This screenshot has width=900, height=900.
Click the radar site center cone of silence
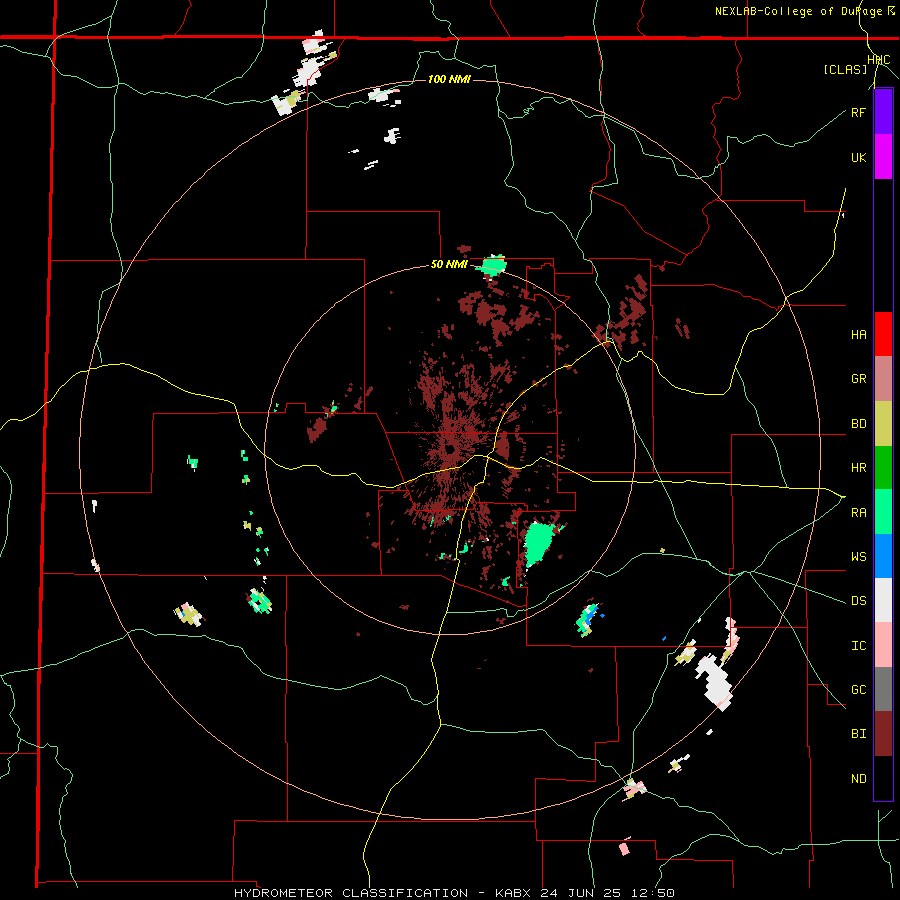(x=449, y=449)
